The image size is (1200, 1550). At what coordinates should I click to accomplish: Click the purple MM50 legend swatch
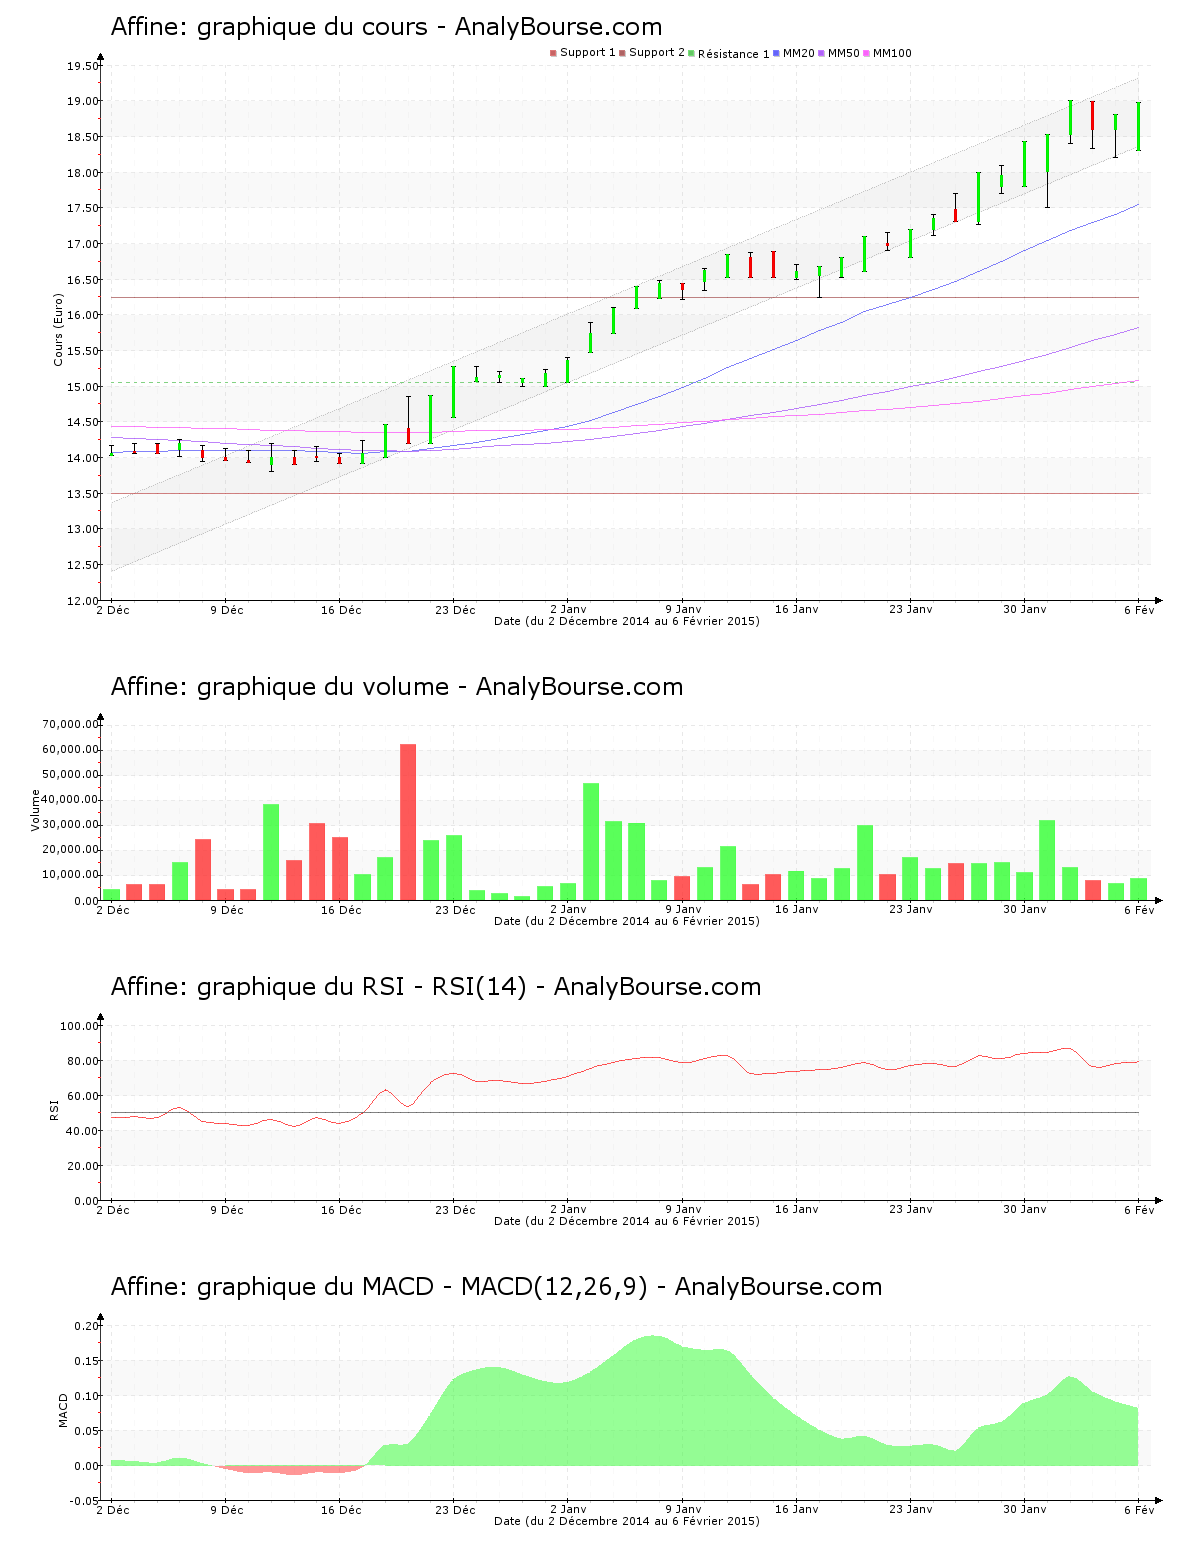coord(821,53)
